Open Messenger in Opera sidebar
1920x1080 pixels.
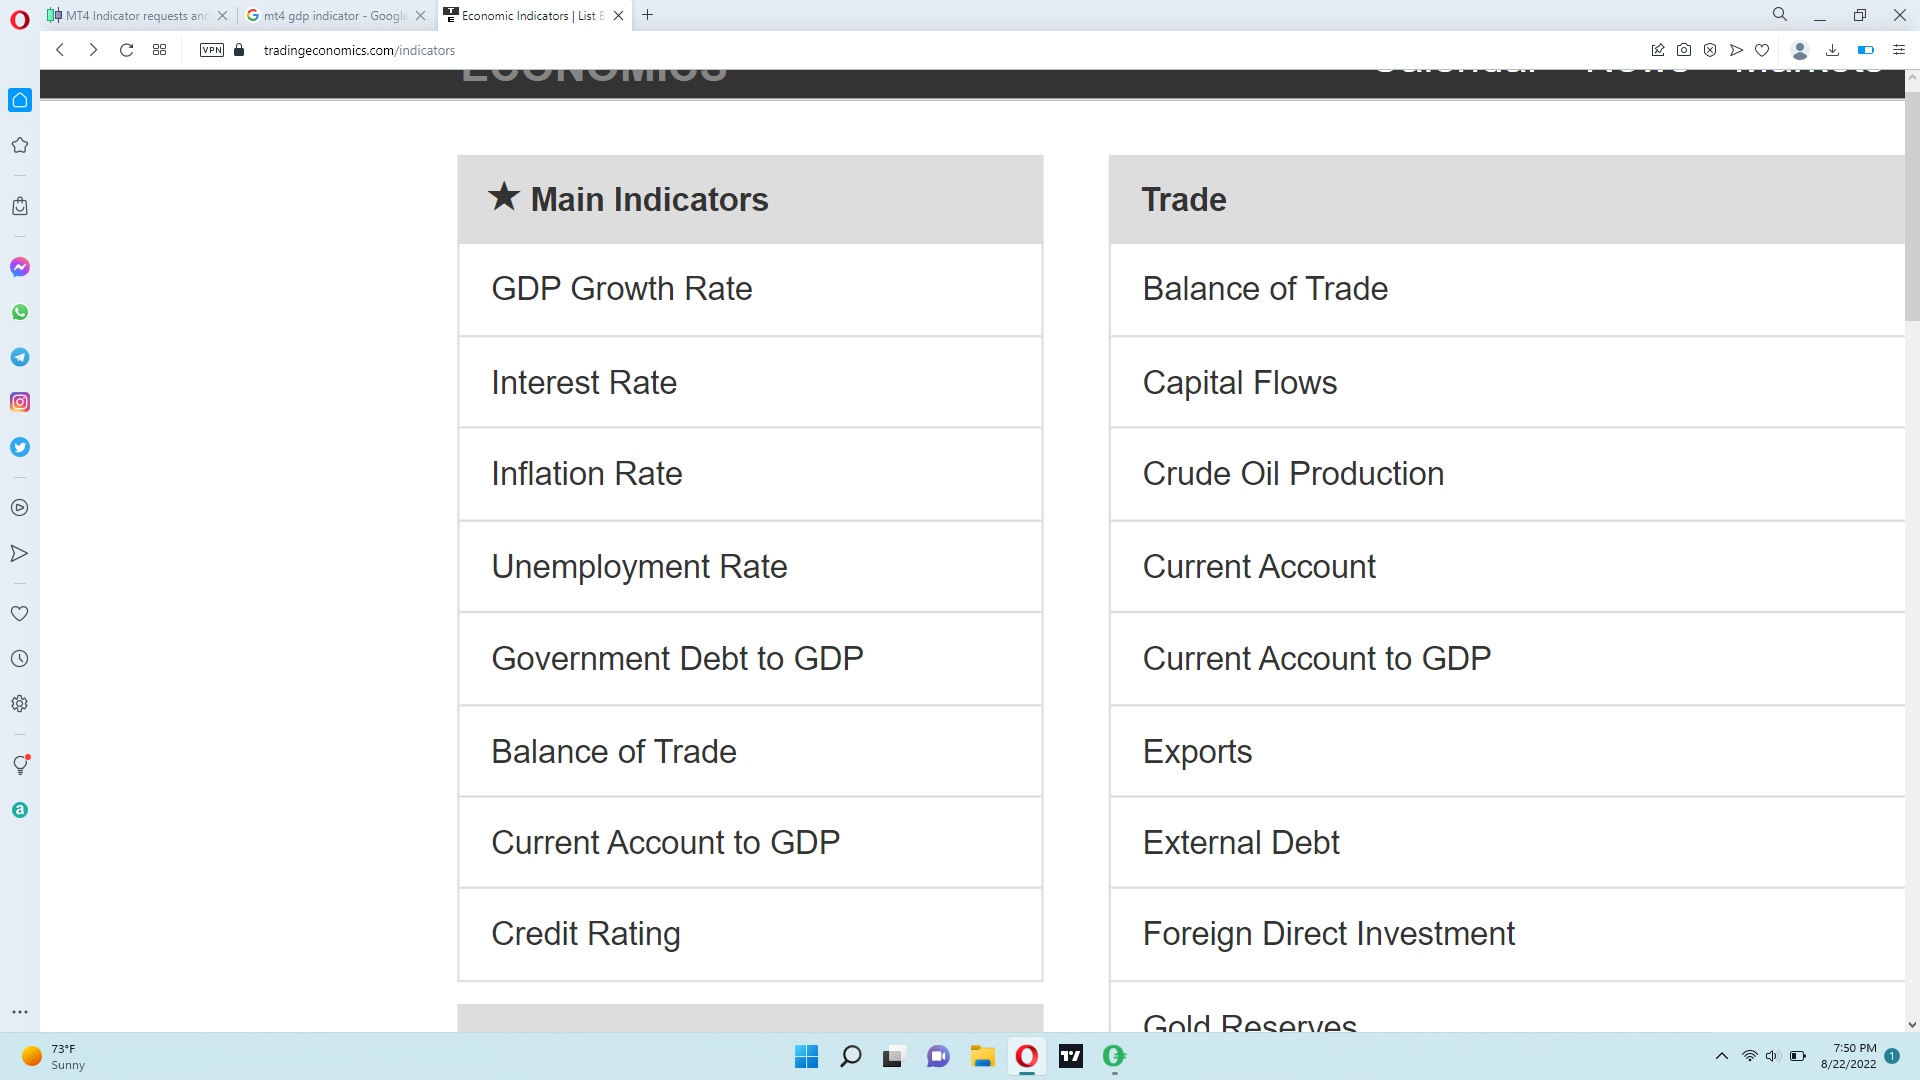pyautogui.click(x=20, y=267)
